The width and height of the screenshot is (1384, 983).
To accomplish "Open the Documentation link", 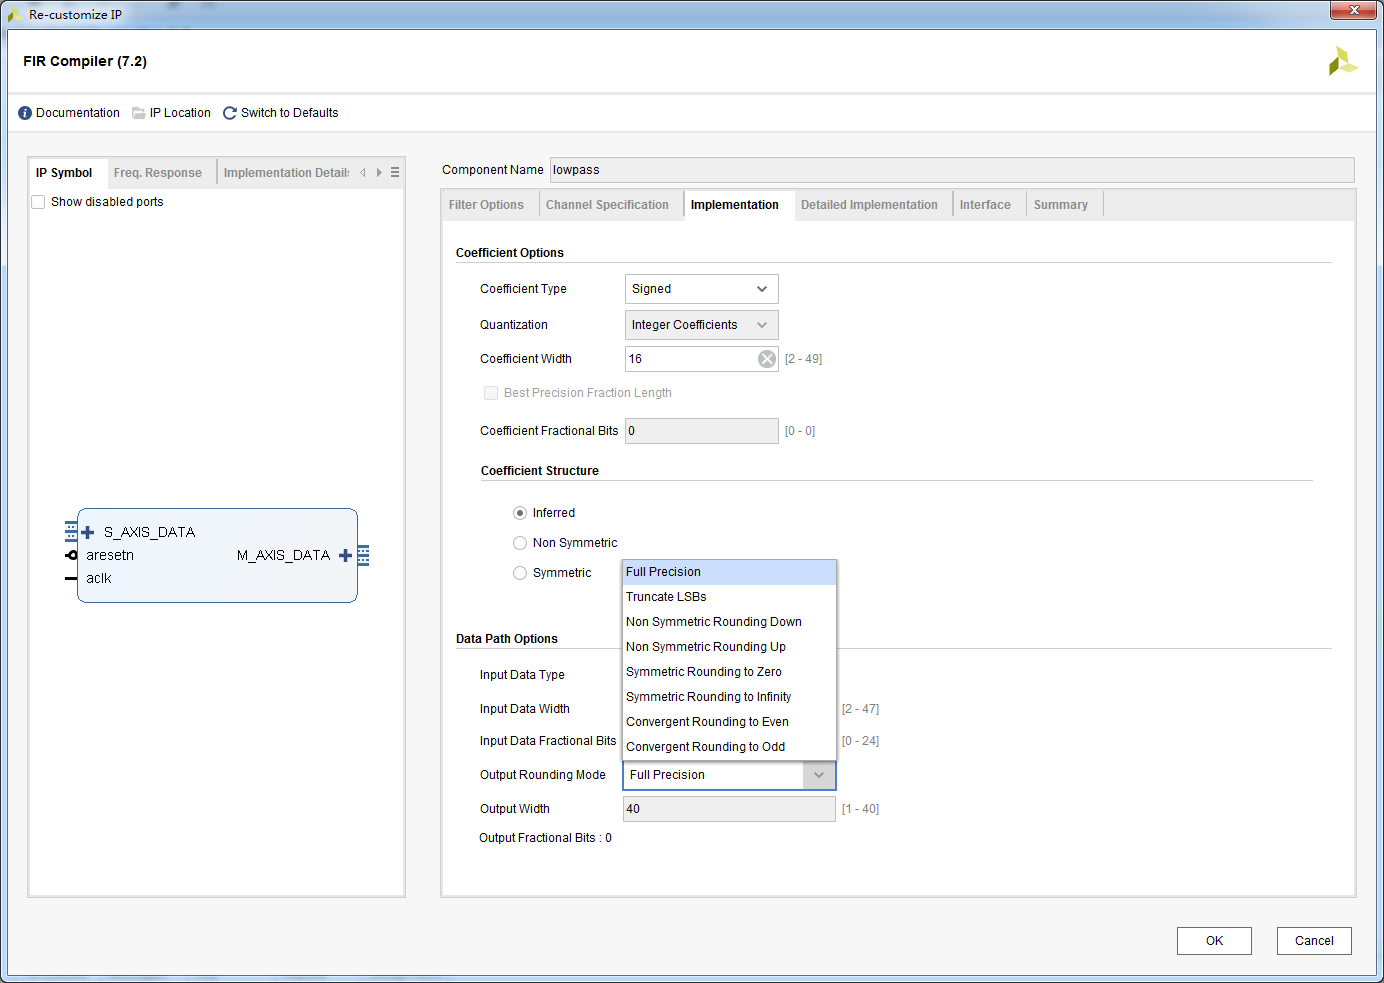I will [78, 113].
